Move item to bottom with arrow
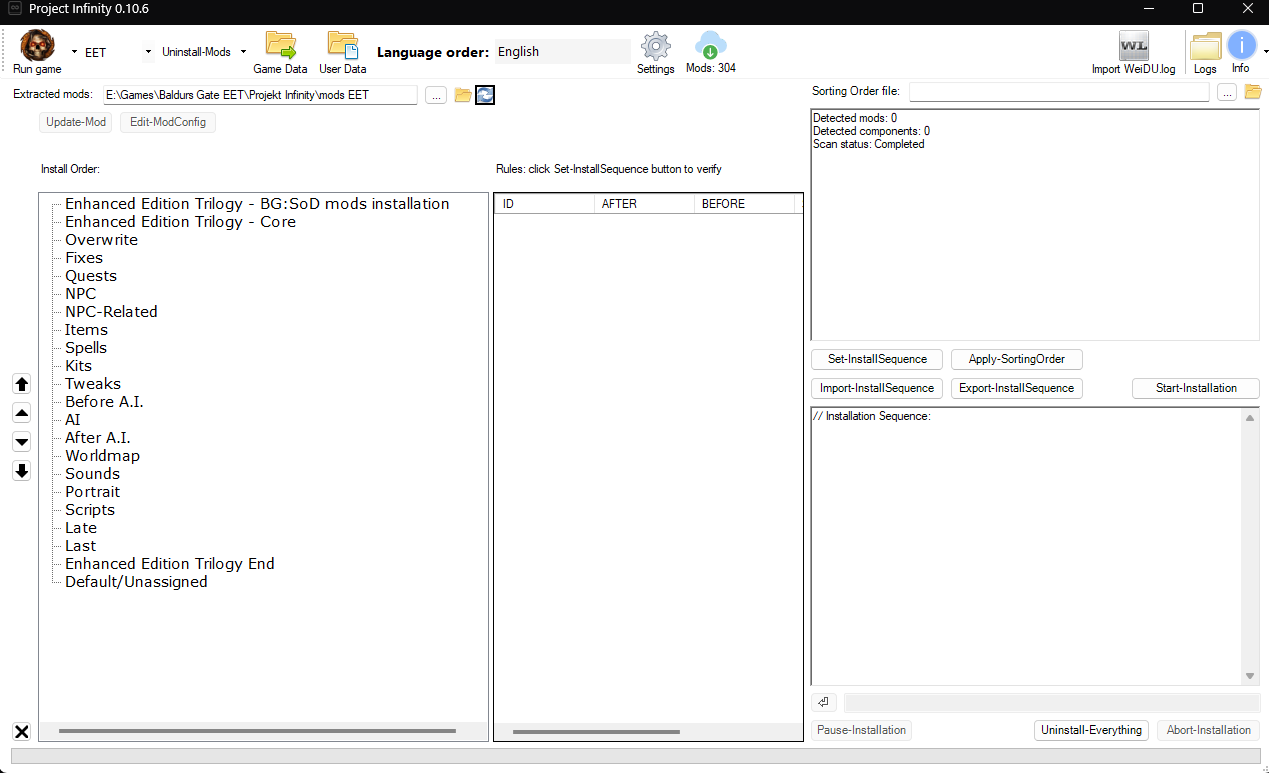 [22, 471]
